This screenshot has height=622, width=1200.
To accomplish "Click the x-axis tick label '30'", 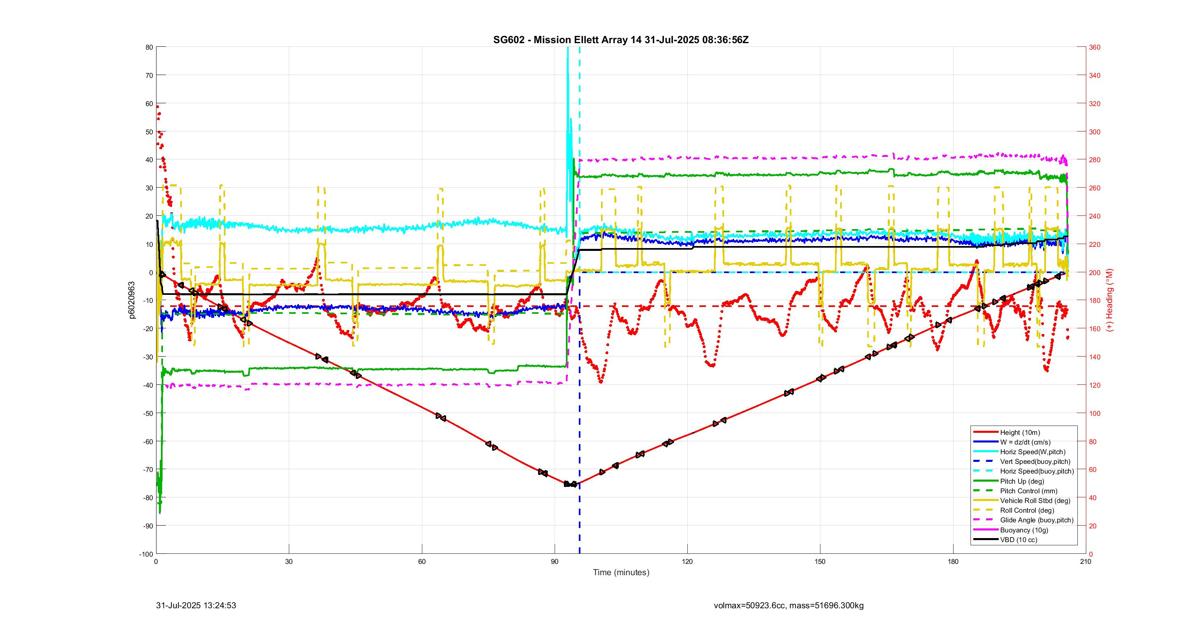I will 288,561.
